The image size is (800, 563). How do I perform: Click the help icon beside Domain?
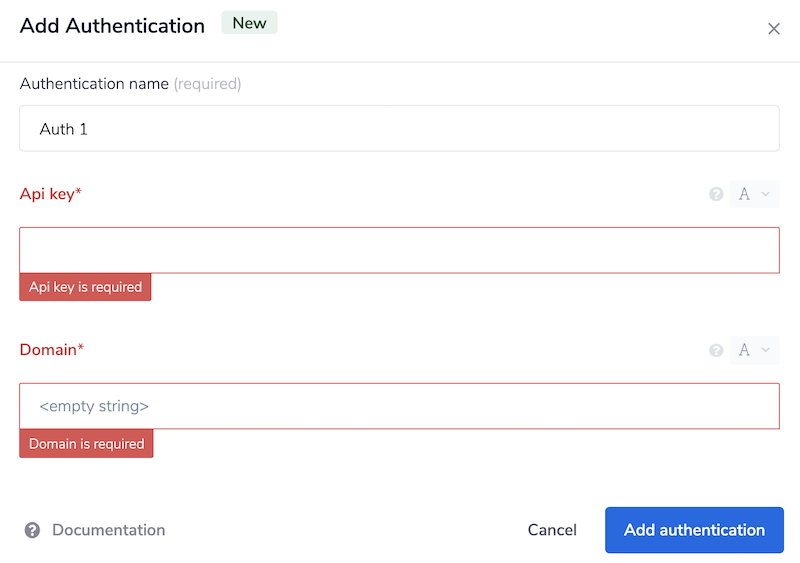tap(716, 350)
